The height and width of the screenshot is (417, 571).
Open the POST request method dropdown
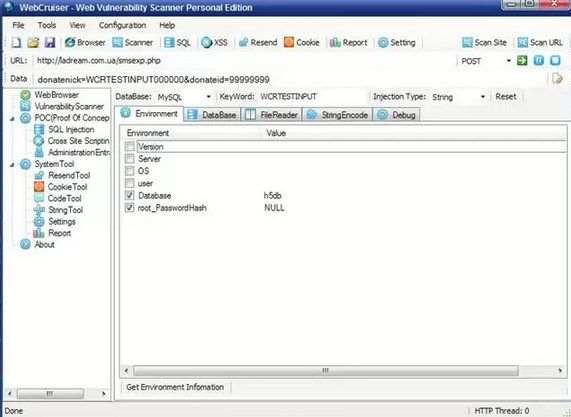click(485, 61)
